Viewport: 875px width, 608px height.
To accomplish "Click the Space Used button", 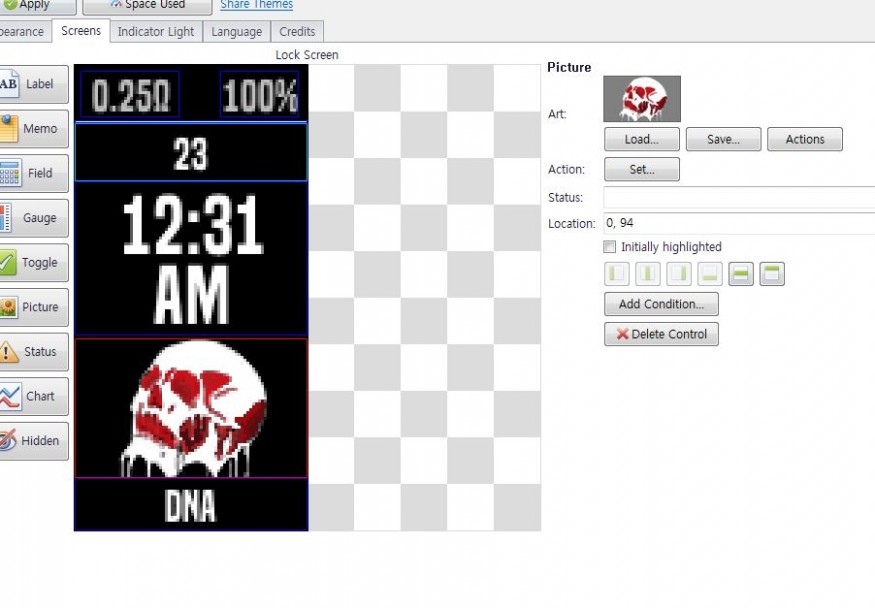I will coord(147,6).
